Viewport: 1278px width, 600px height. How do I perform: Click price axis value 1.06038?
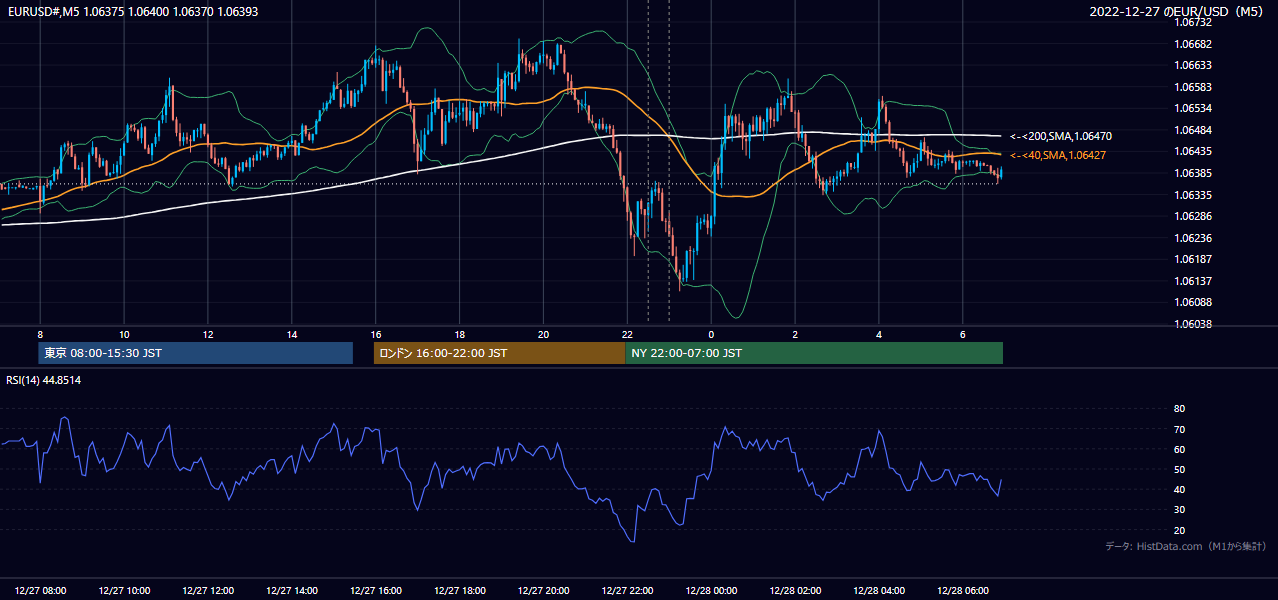[1193, 324]
